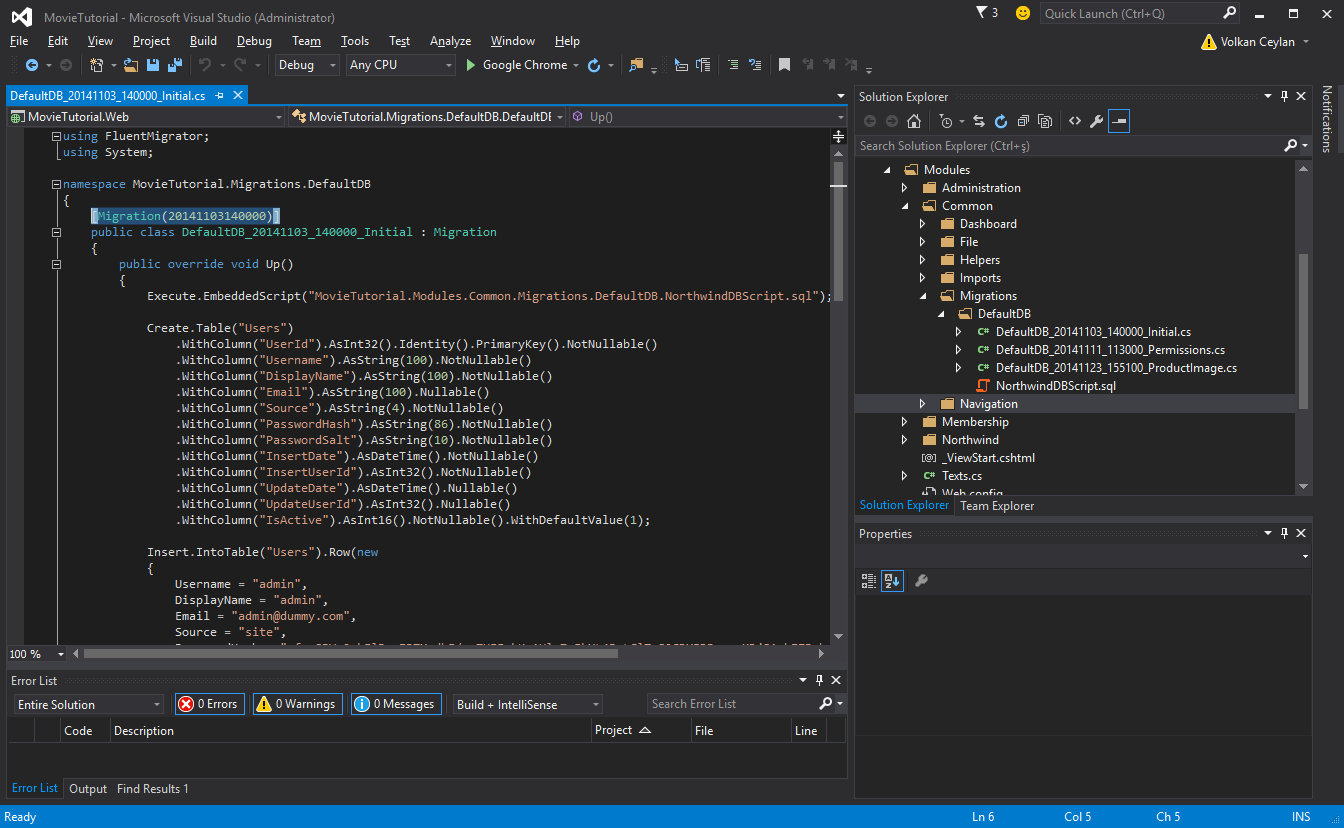Open the Build menu
The image size is (1344, 828).
(x=203, y=41)
